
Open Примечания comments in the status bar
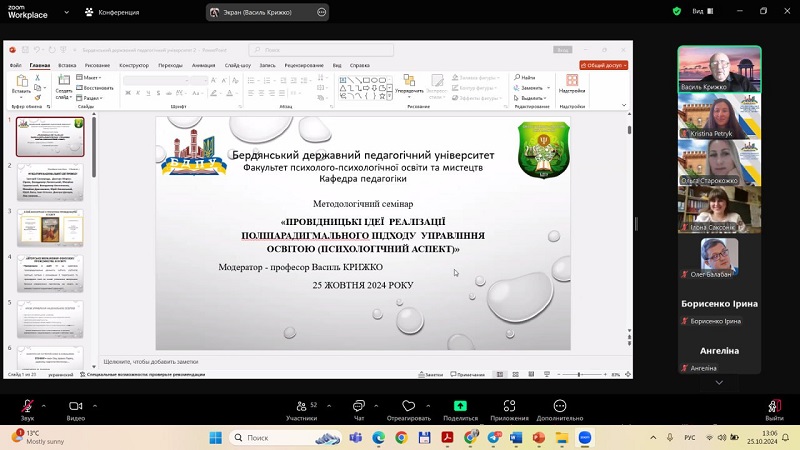coord(467,374)
